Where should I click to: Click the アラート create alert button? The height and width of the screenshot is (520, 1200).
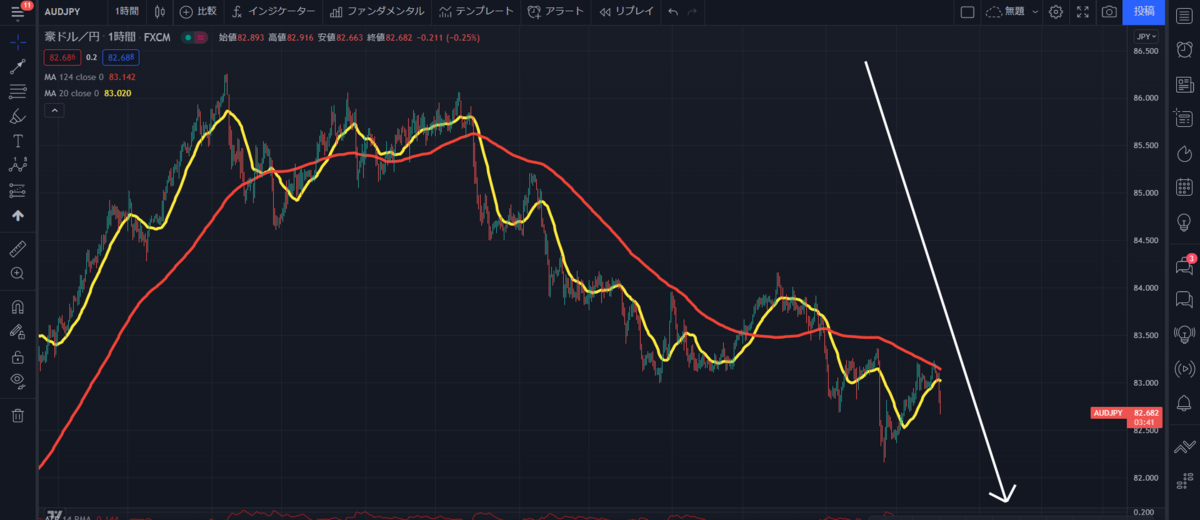point(556,12)
